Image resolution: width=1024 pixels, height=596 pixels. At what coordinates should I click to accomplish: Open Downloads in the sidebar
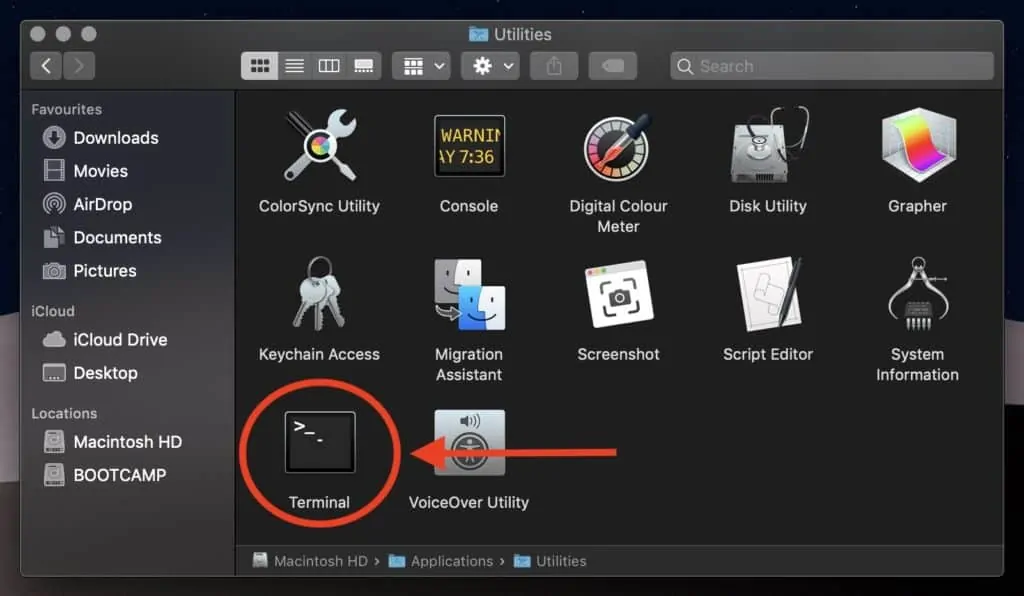(101, 138)
